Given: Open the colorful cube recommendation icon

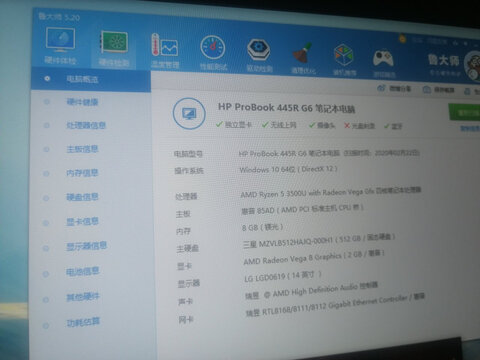Looking at the screenshot, I should pos(344,55).
